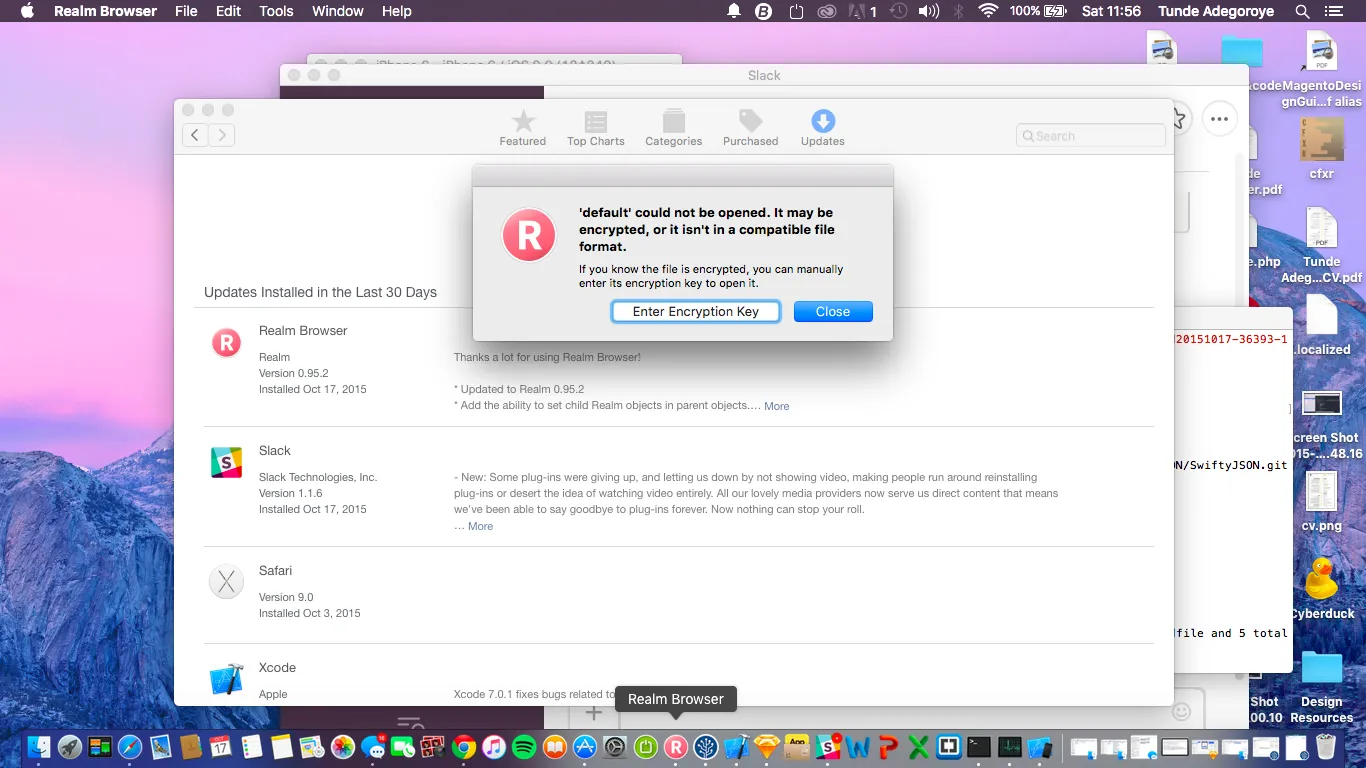
Task: Select the cfxr desktop icon
Action: [x=1322, y=148]
